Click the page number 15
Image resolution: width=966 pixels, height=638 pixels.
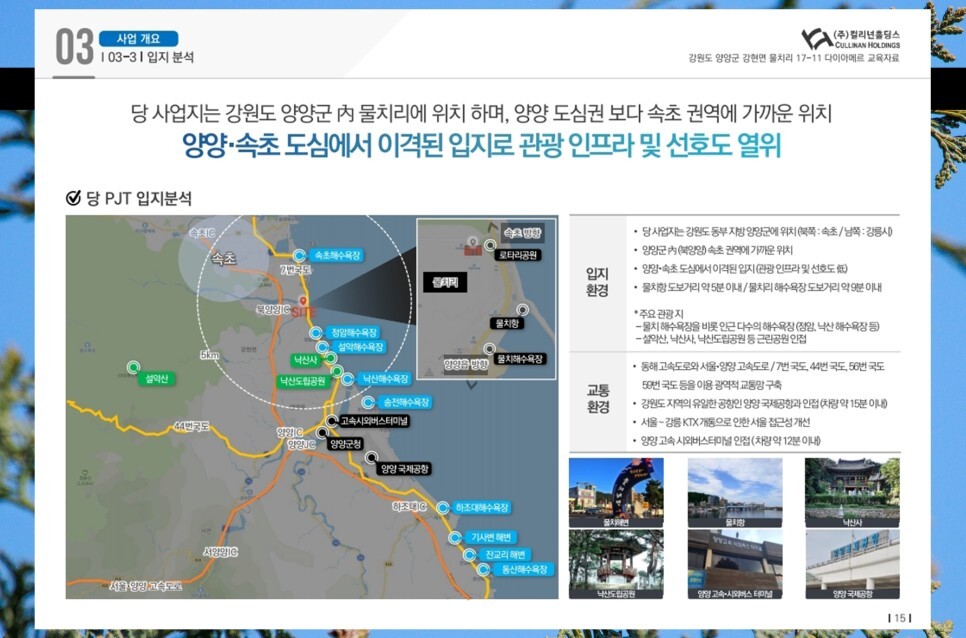point(899,618)
